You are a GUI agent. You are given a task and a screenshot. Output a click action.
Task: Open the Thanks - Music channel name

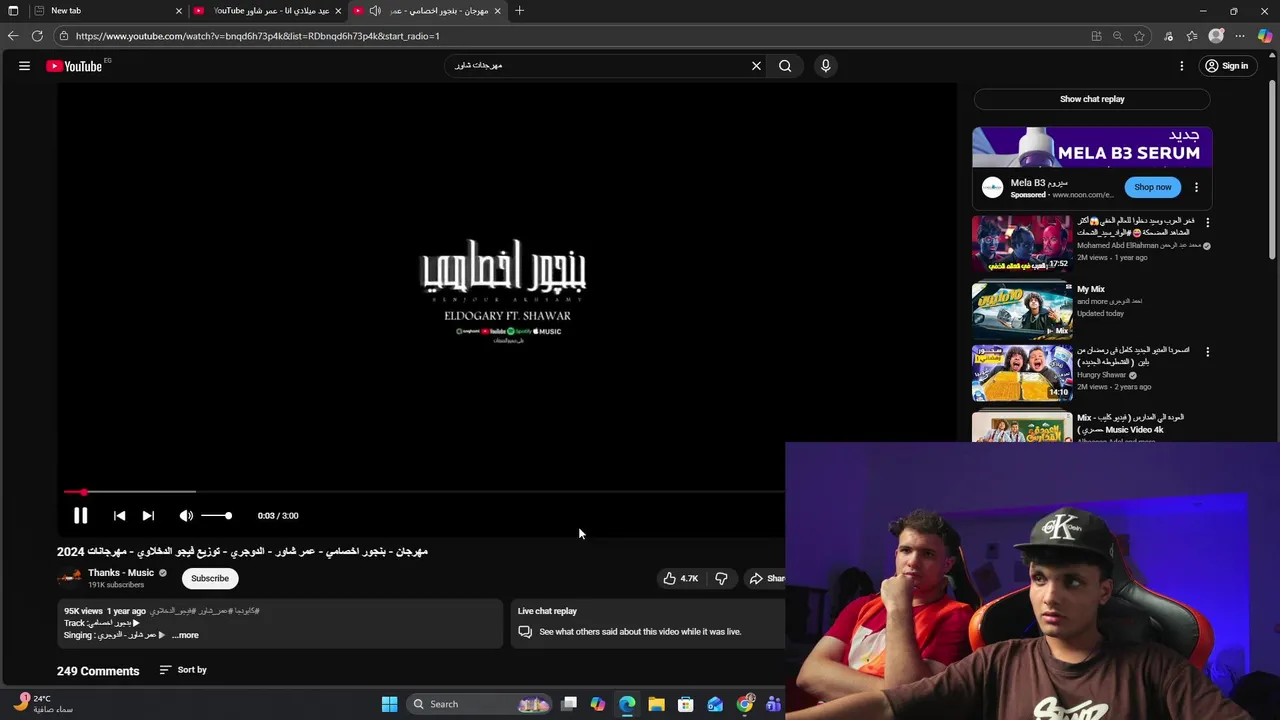[x=121, y=573]
